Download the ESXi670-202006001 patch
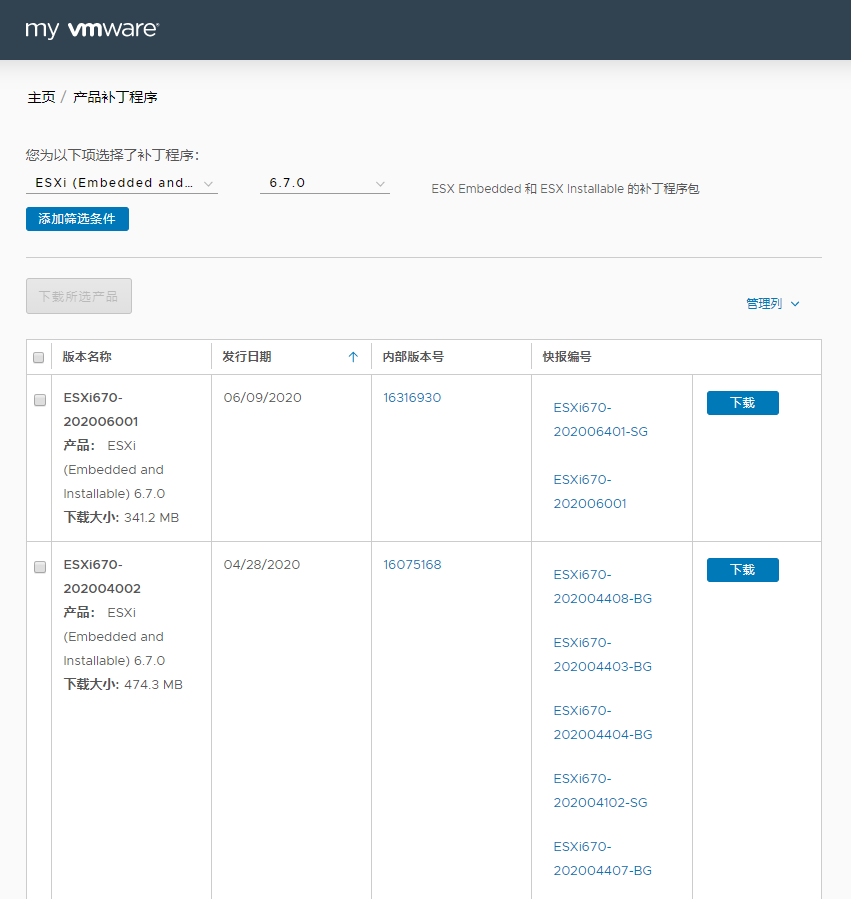 point(743,403)
